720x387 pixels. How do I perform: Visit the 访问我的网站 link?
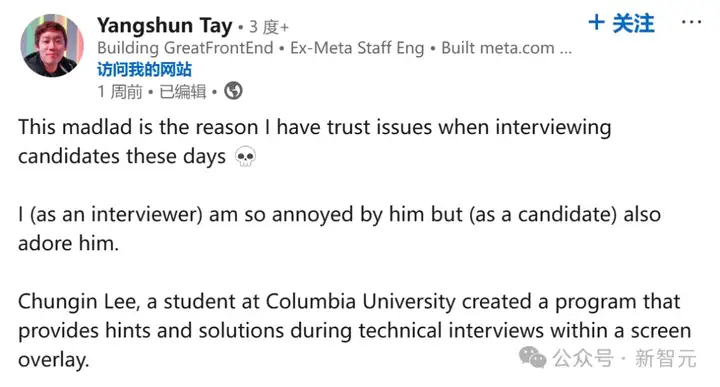click(x=144, y=69)
